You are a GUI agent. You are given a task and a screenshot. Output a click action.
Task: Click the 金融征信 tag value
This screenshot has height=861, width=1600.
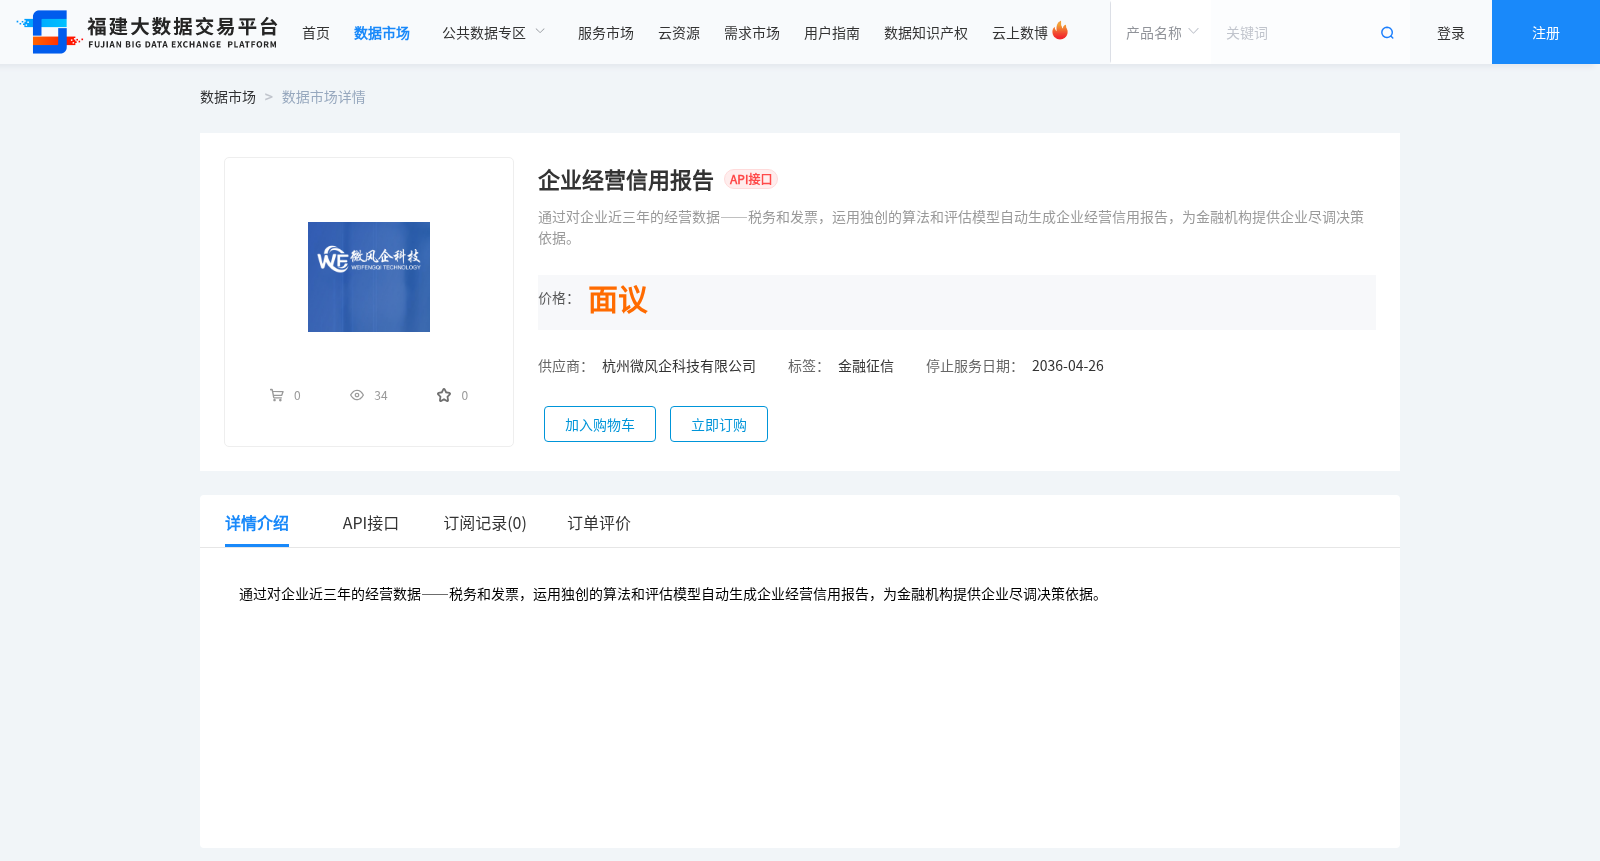(866, 366)
